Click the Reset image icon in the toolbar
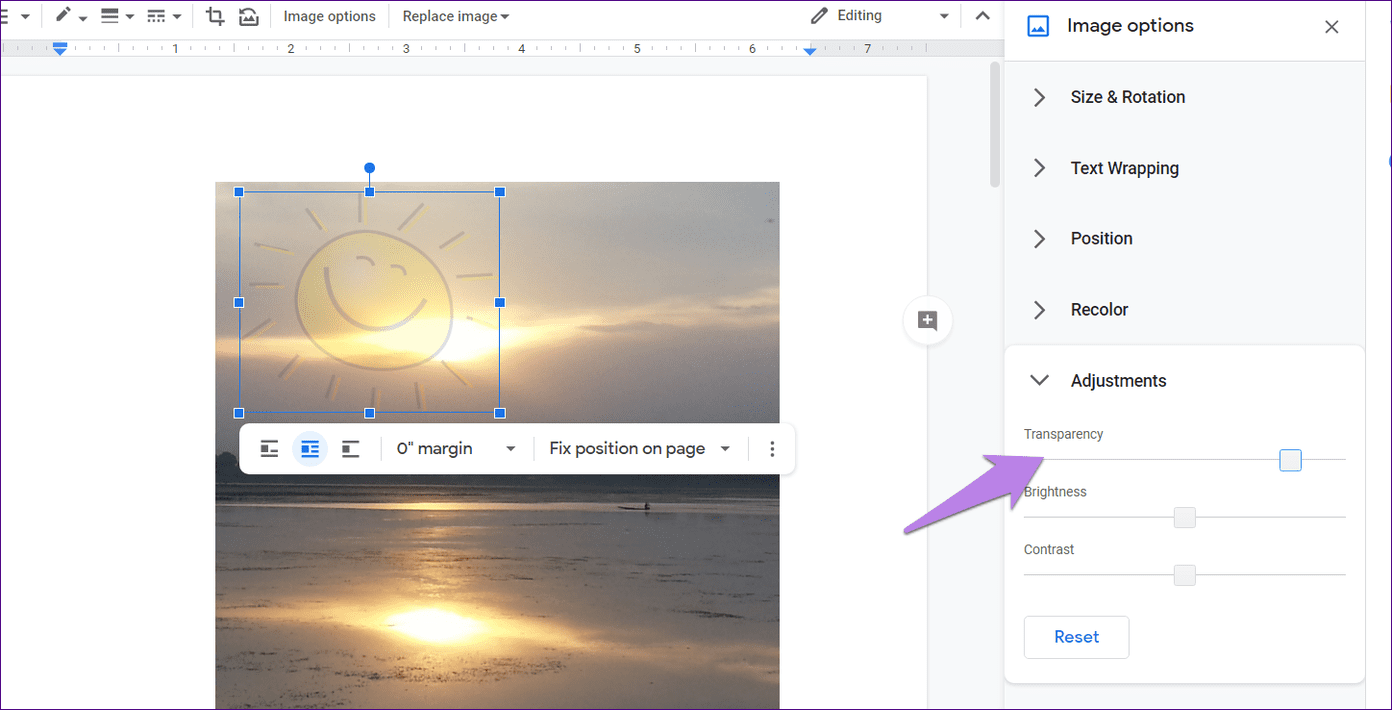The width and height of the screenshot is (1392, 710). click(248, 16)
